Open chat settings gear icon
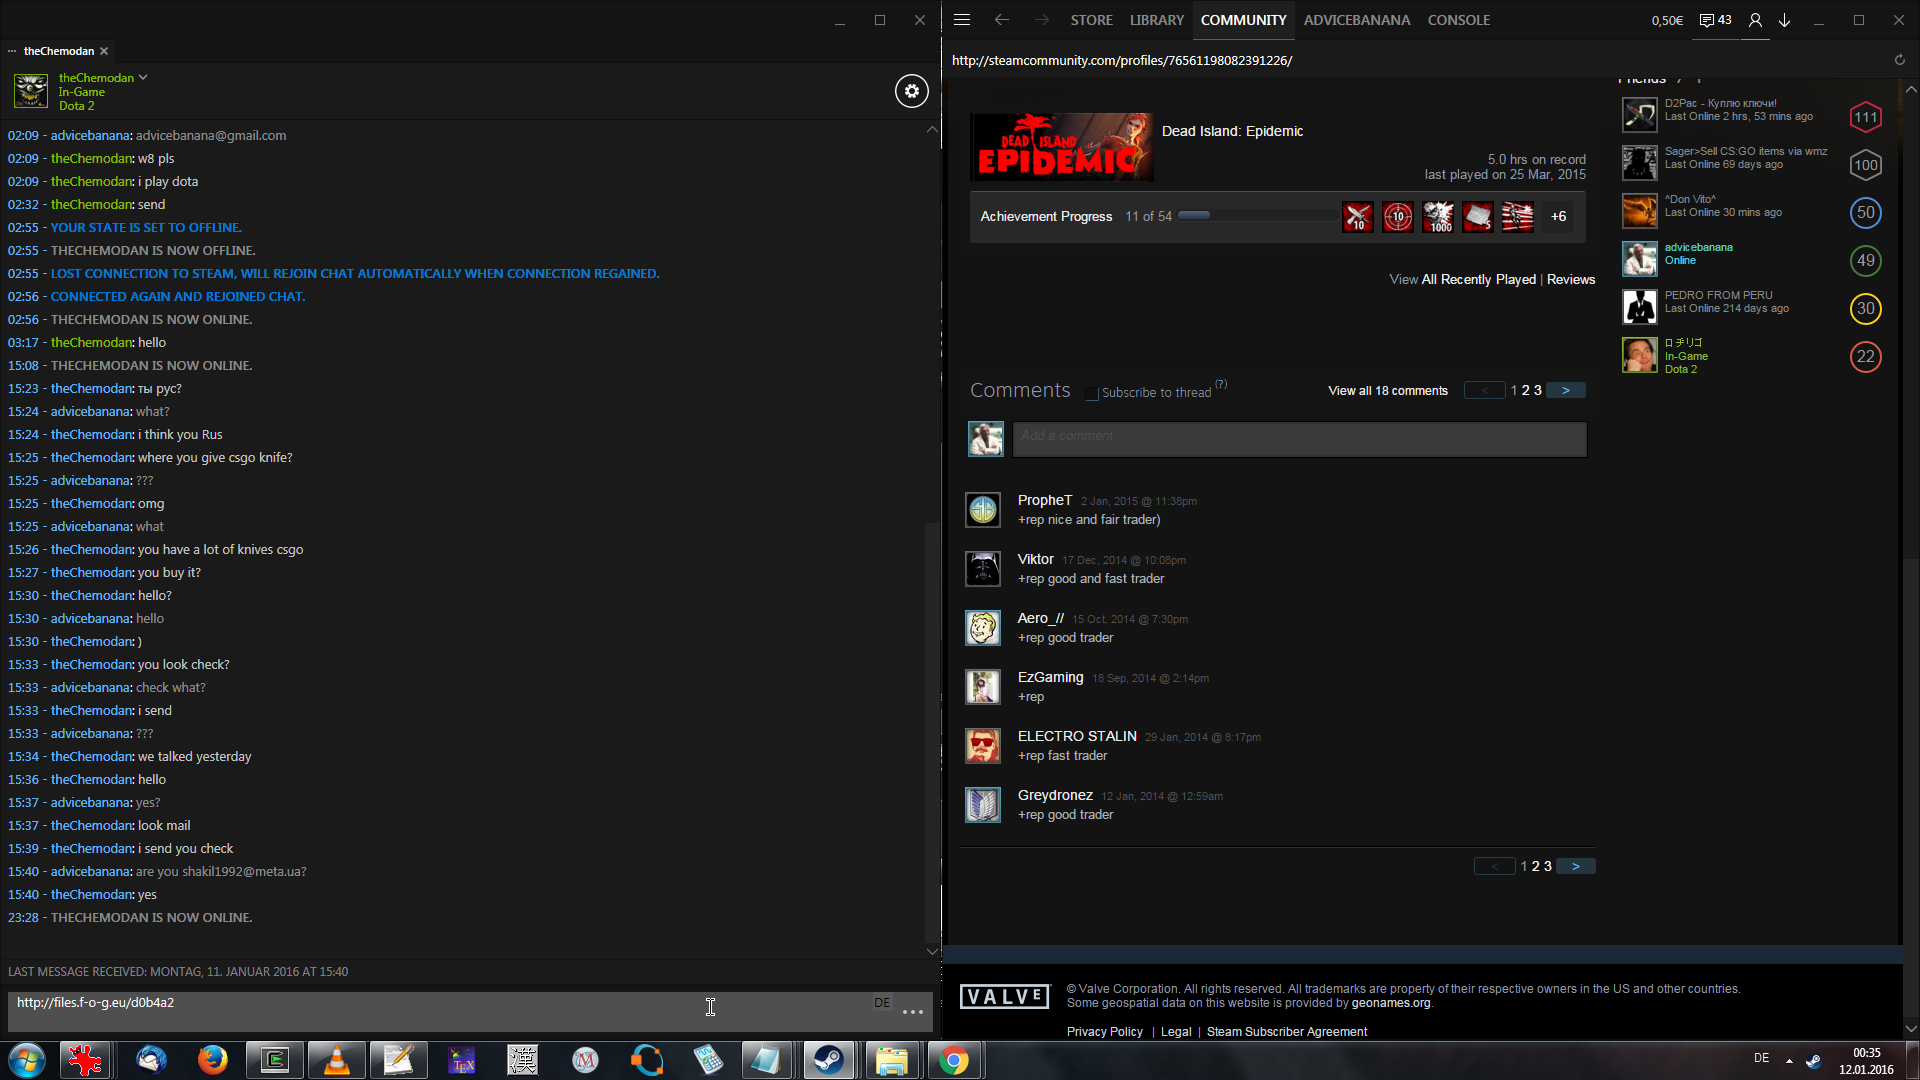 coord(911,91)
